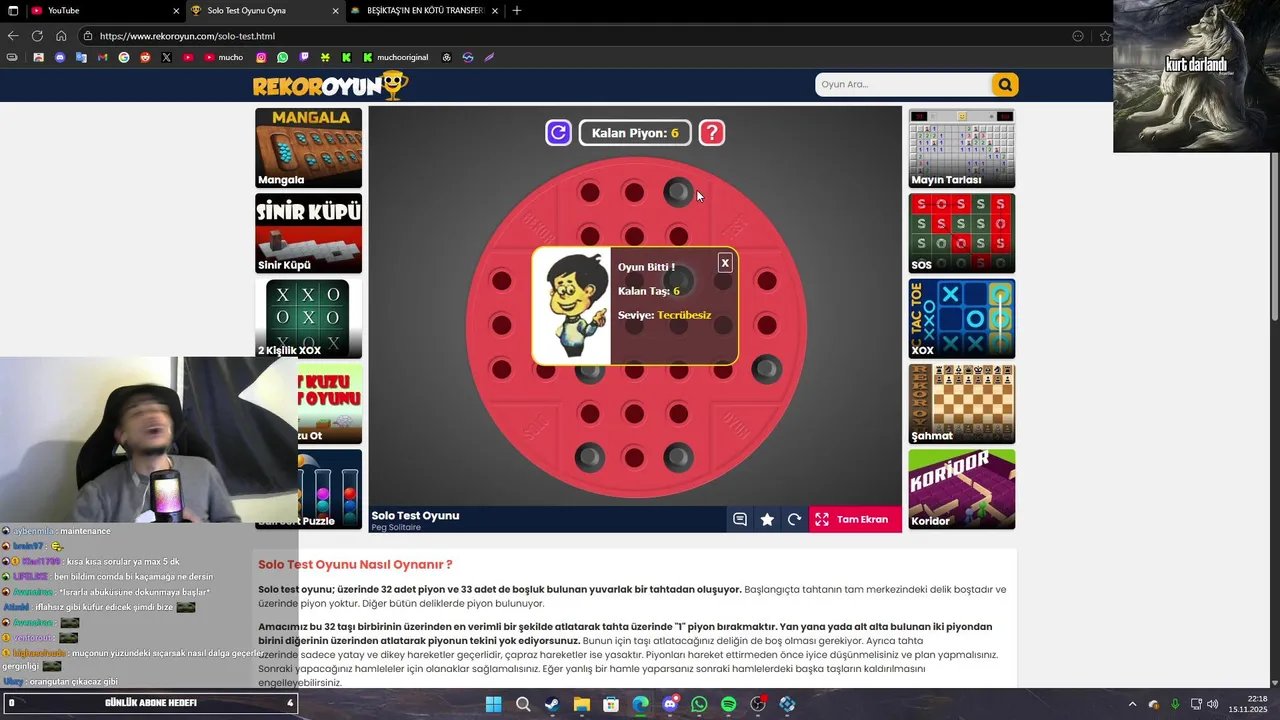Click the address bar URL
This screenshot has width=1280, height=720.
pos(187,36)
